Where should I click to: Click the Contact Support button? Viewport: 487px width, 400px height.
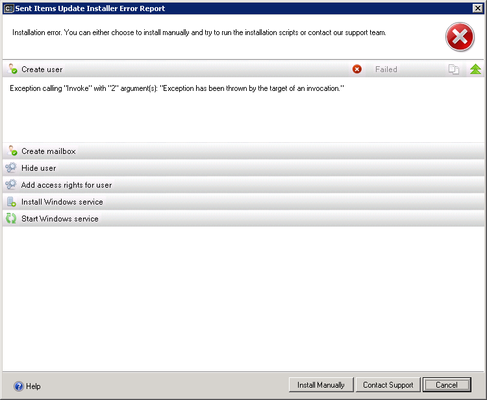point(388,385)
